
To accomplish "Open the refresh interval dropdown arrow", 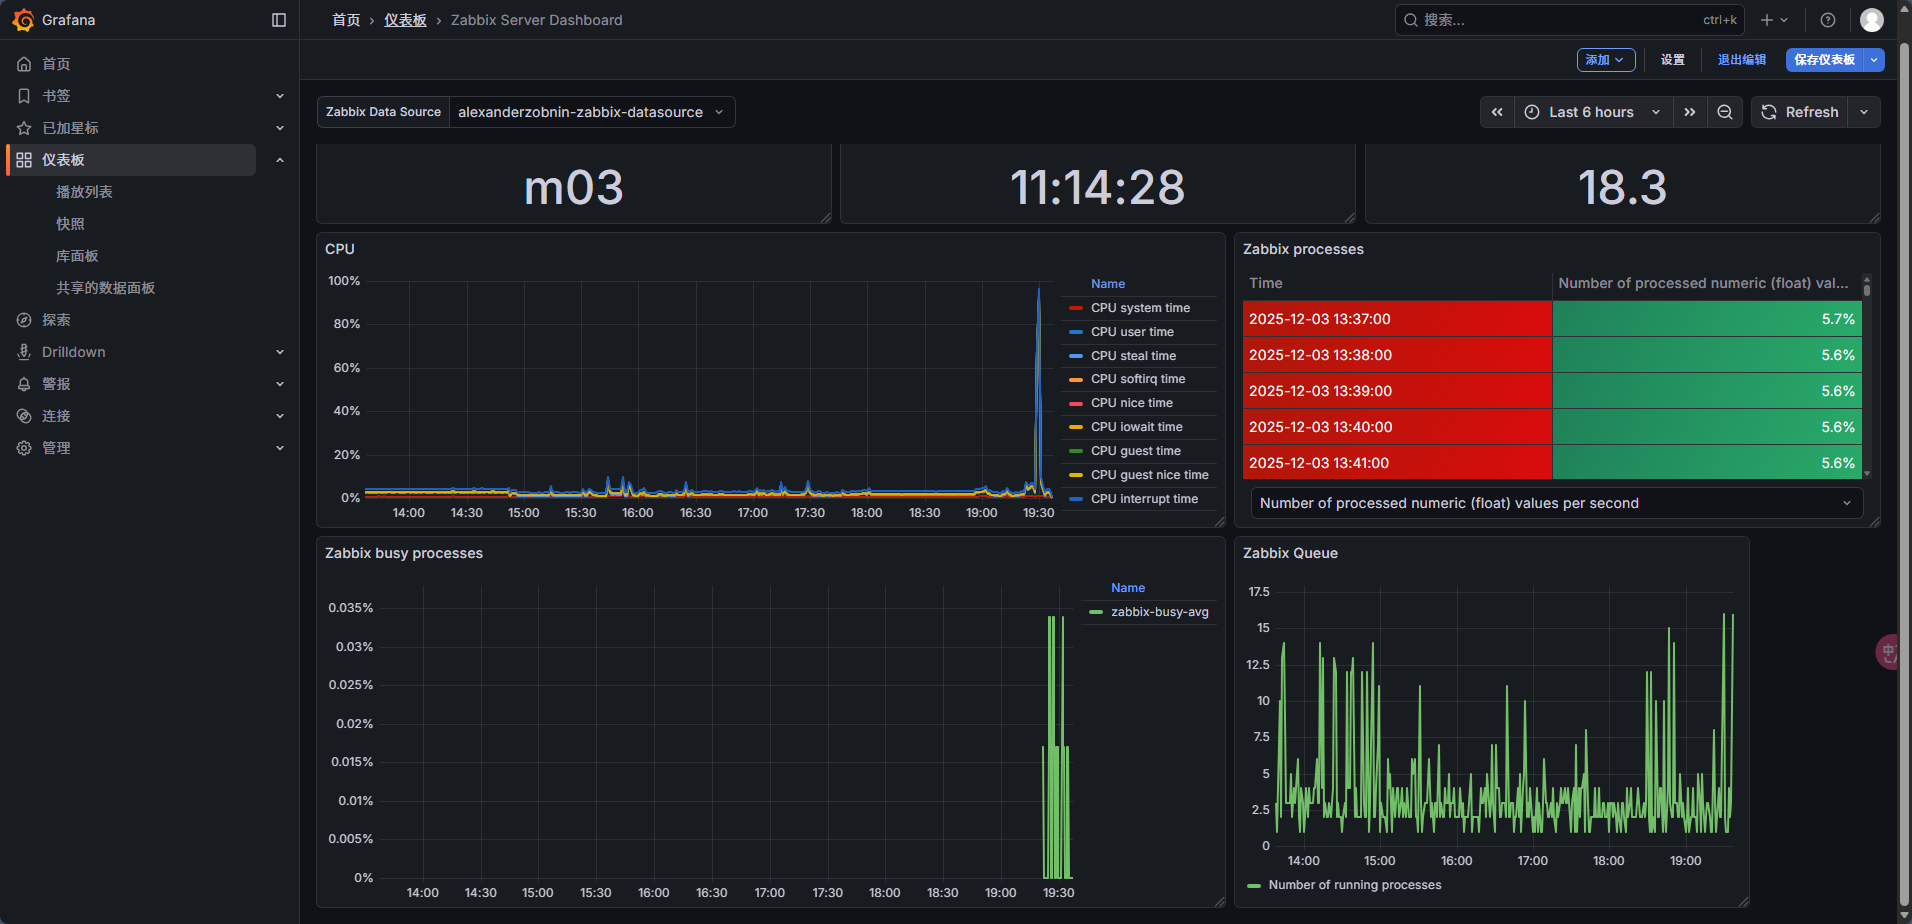I will [x=1864, y=112].
